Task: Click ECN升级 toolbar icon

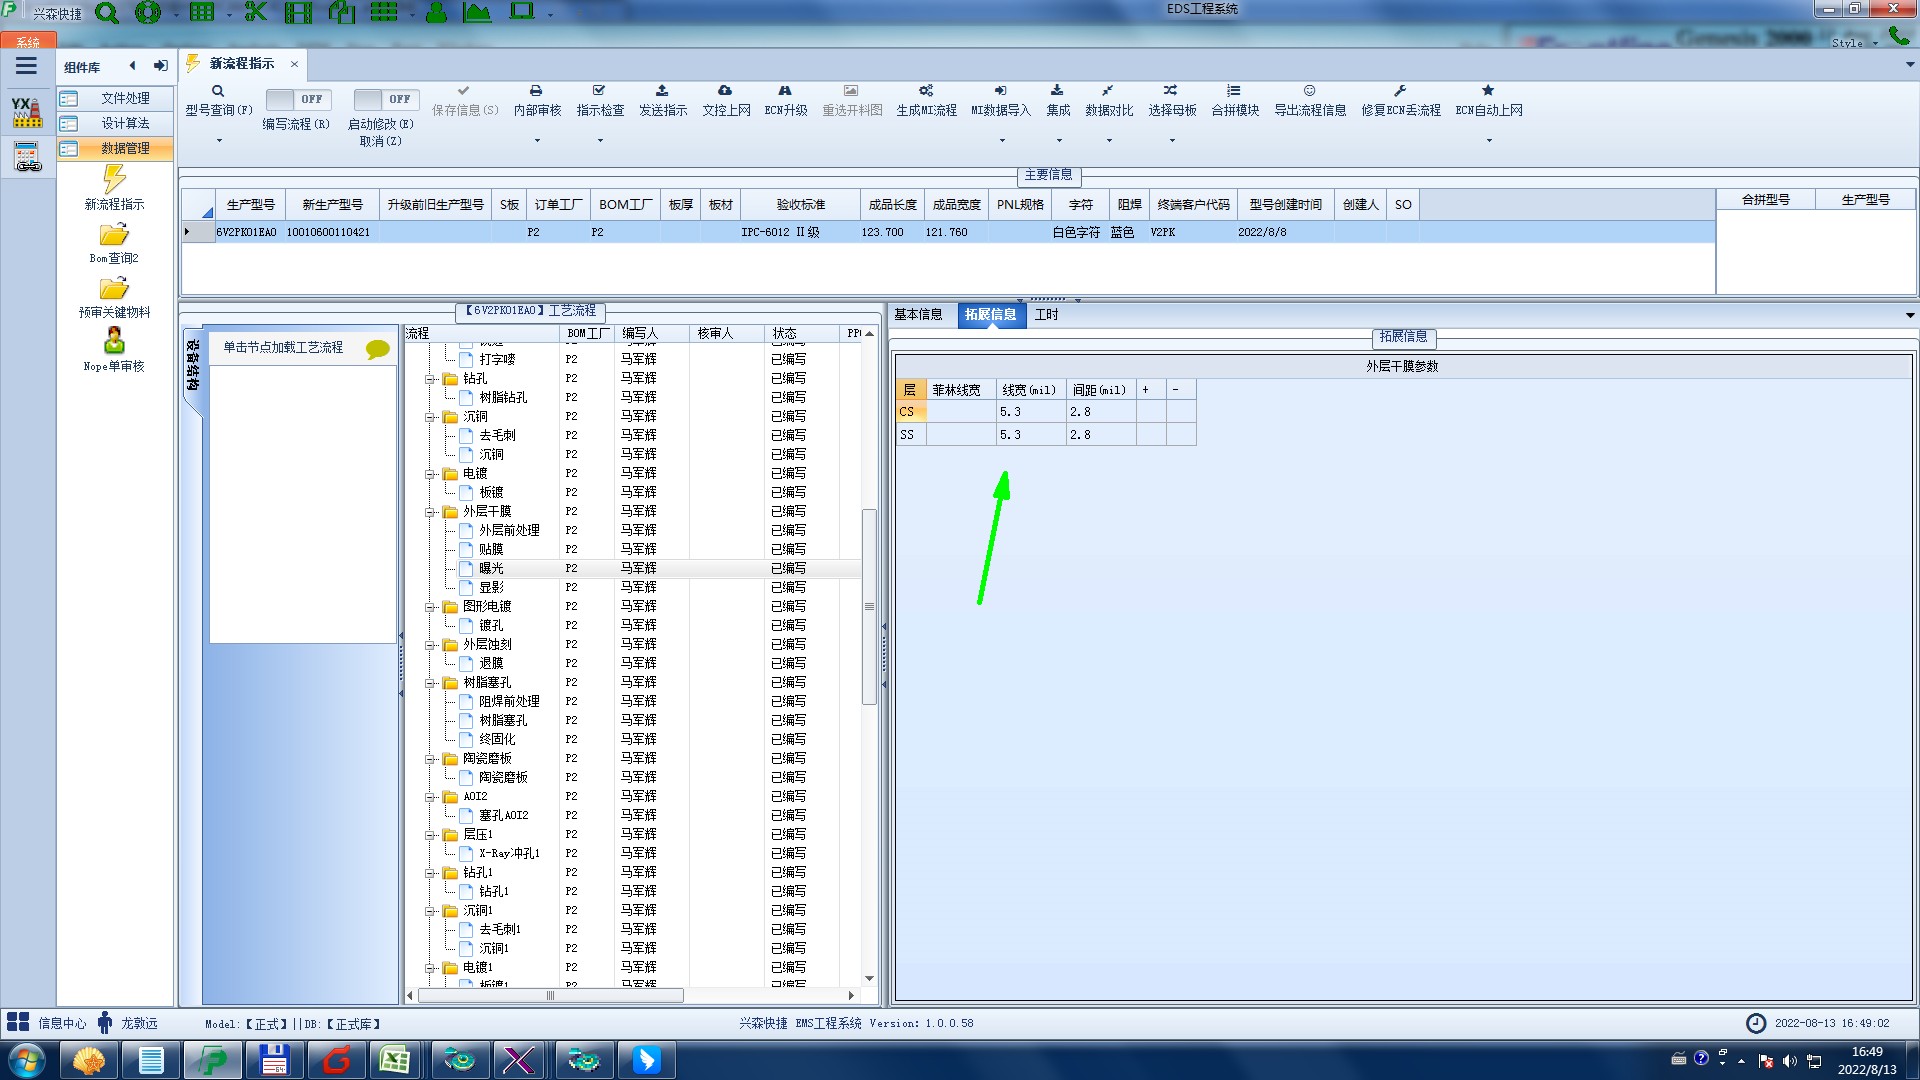Action: (785, 91)
